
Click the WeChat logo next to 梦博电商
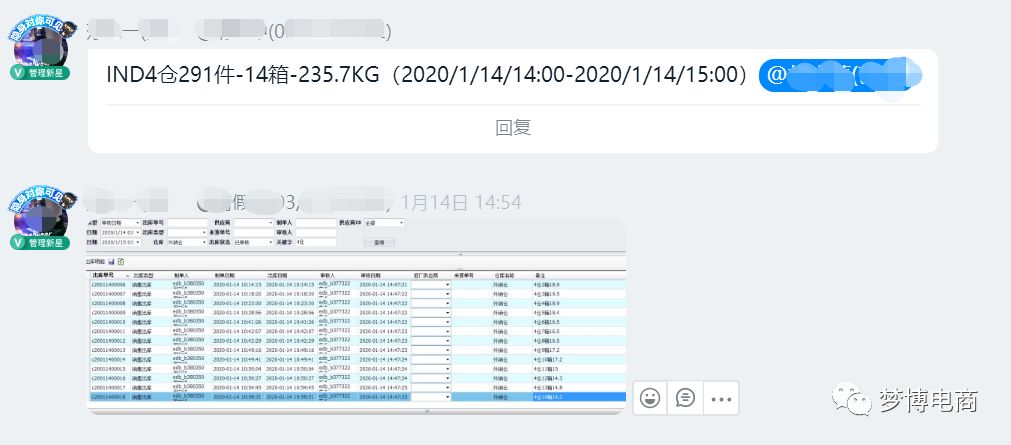tap(849, 400)
